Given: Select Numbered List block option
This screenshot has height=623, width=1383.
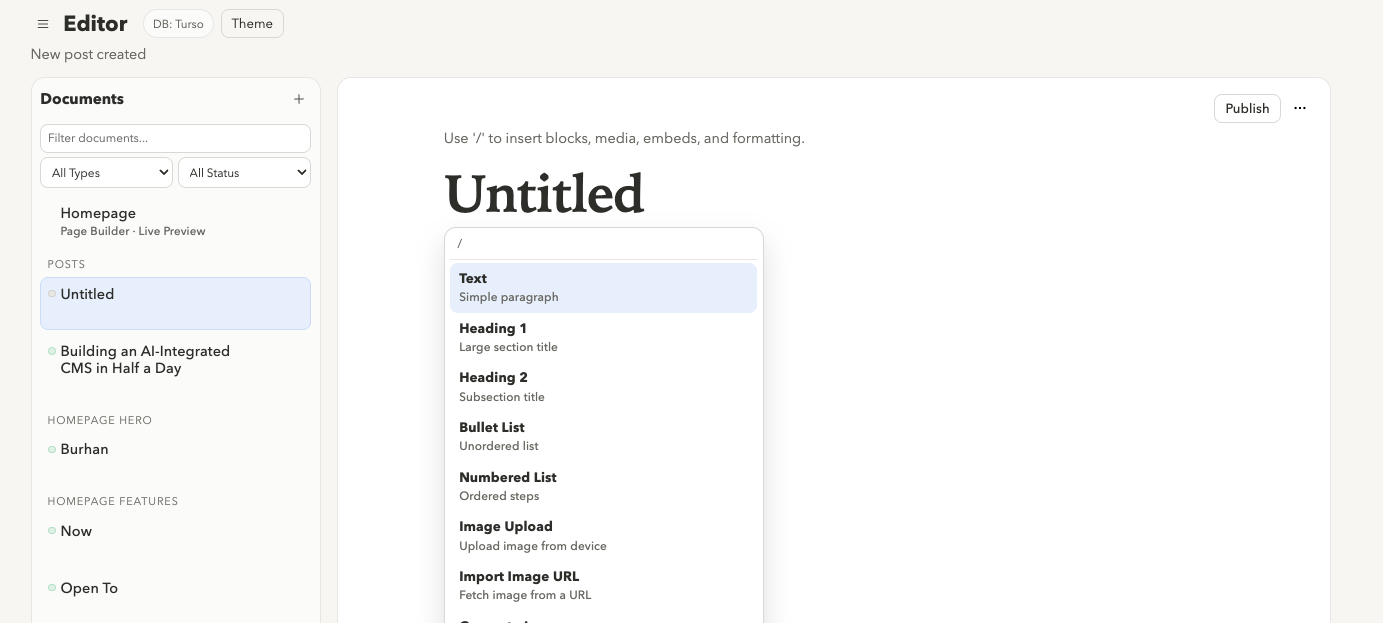Looking at the screenshot, I should click(603, 486).
